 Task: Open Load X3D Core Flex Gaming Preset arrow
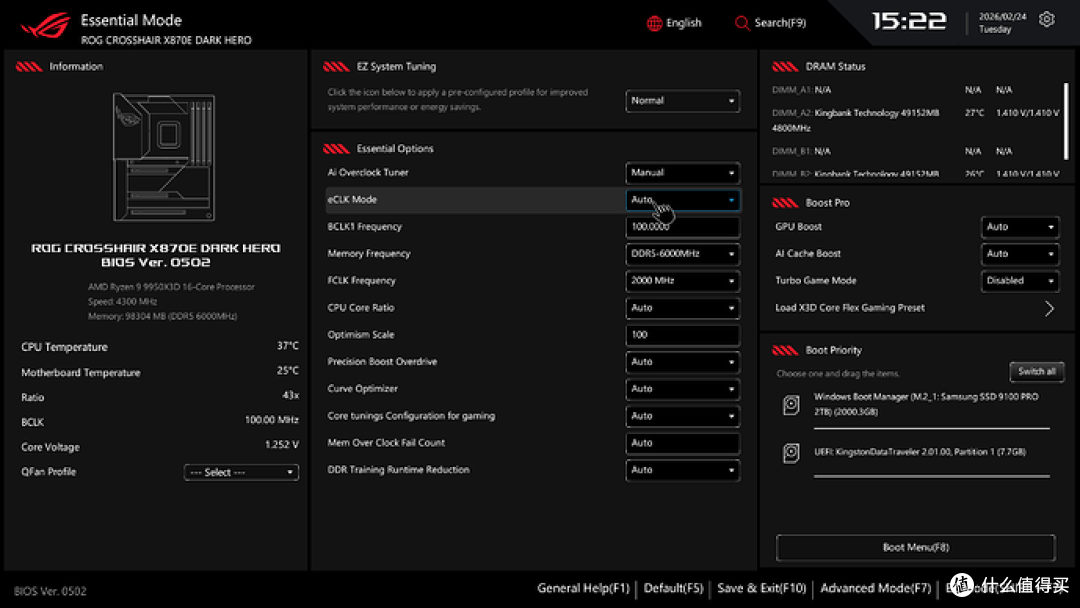click(1049, 308)
